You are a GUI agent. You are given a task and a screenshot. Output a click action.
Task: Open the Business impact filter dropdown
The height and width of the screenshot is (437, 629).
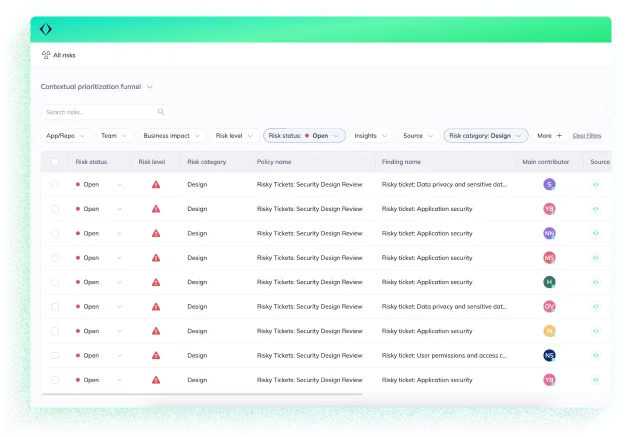click(172, 136)
